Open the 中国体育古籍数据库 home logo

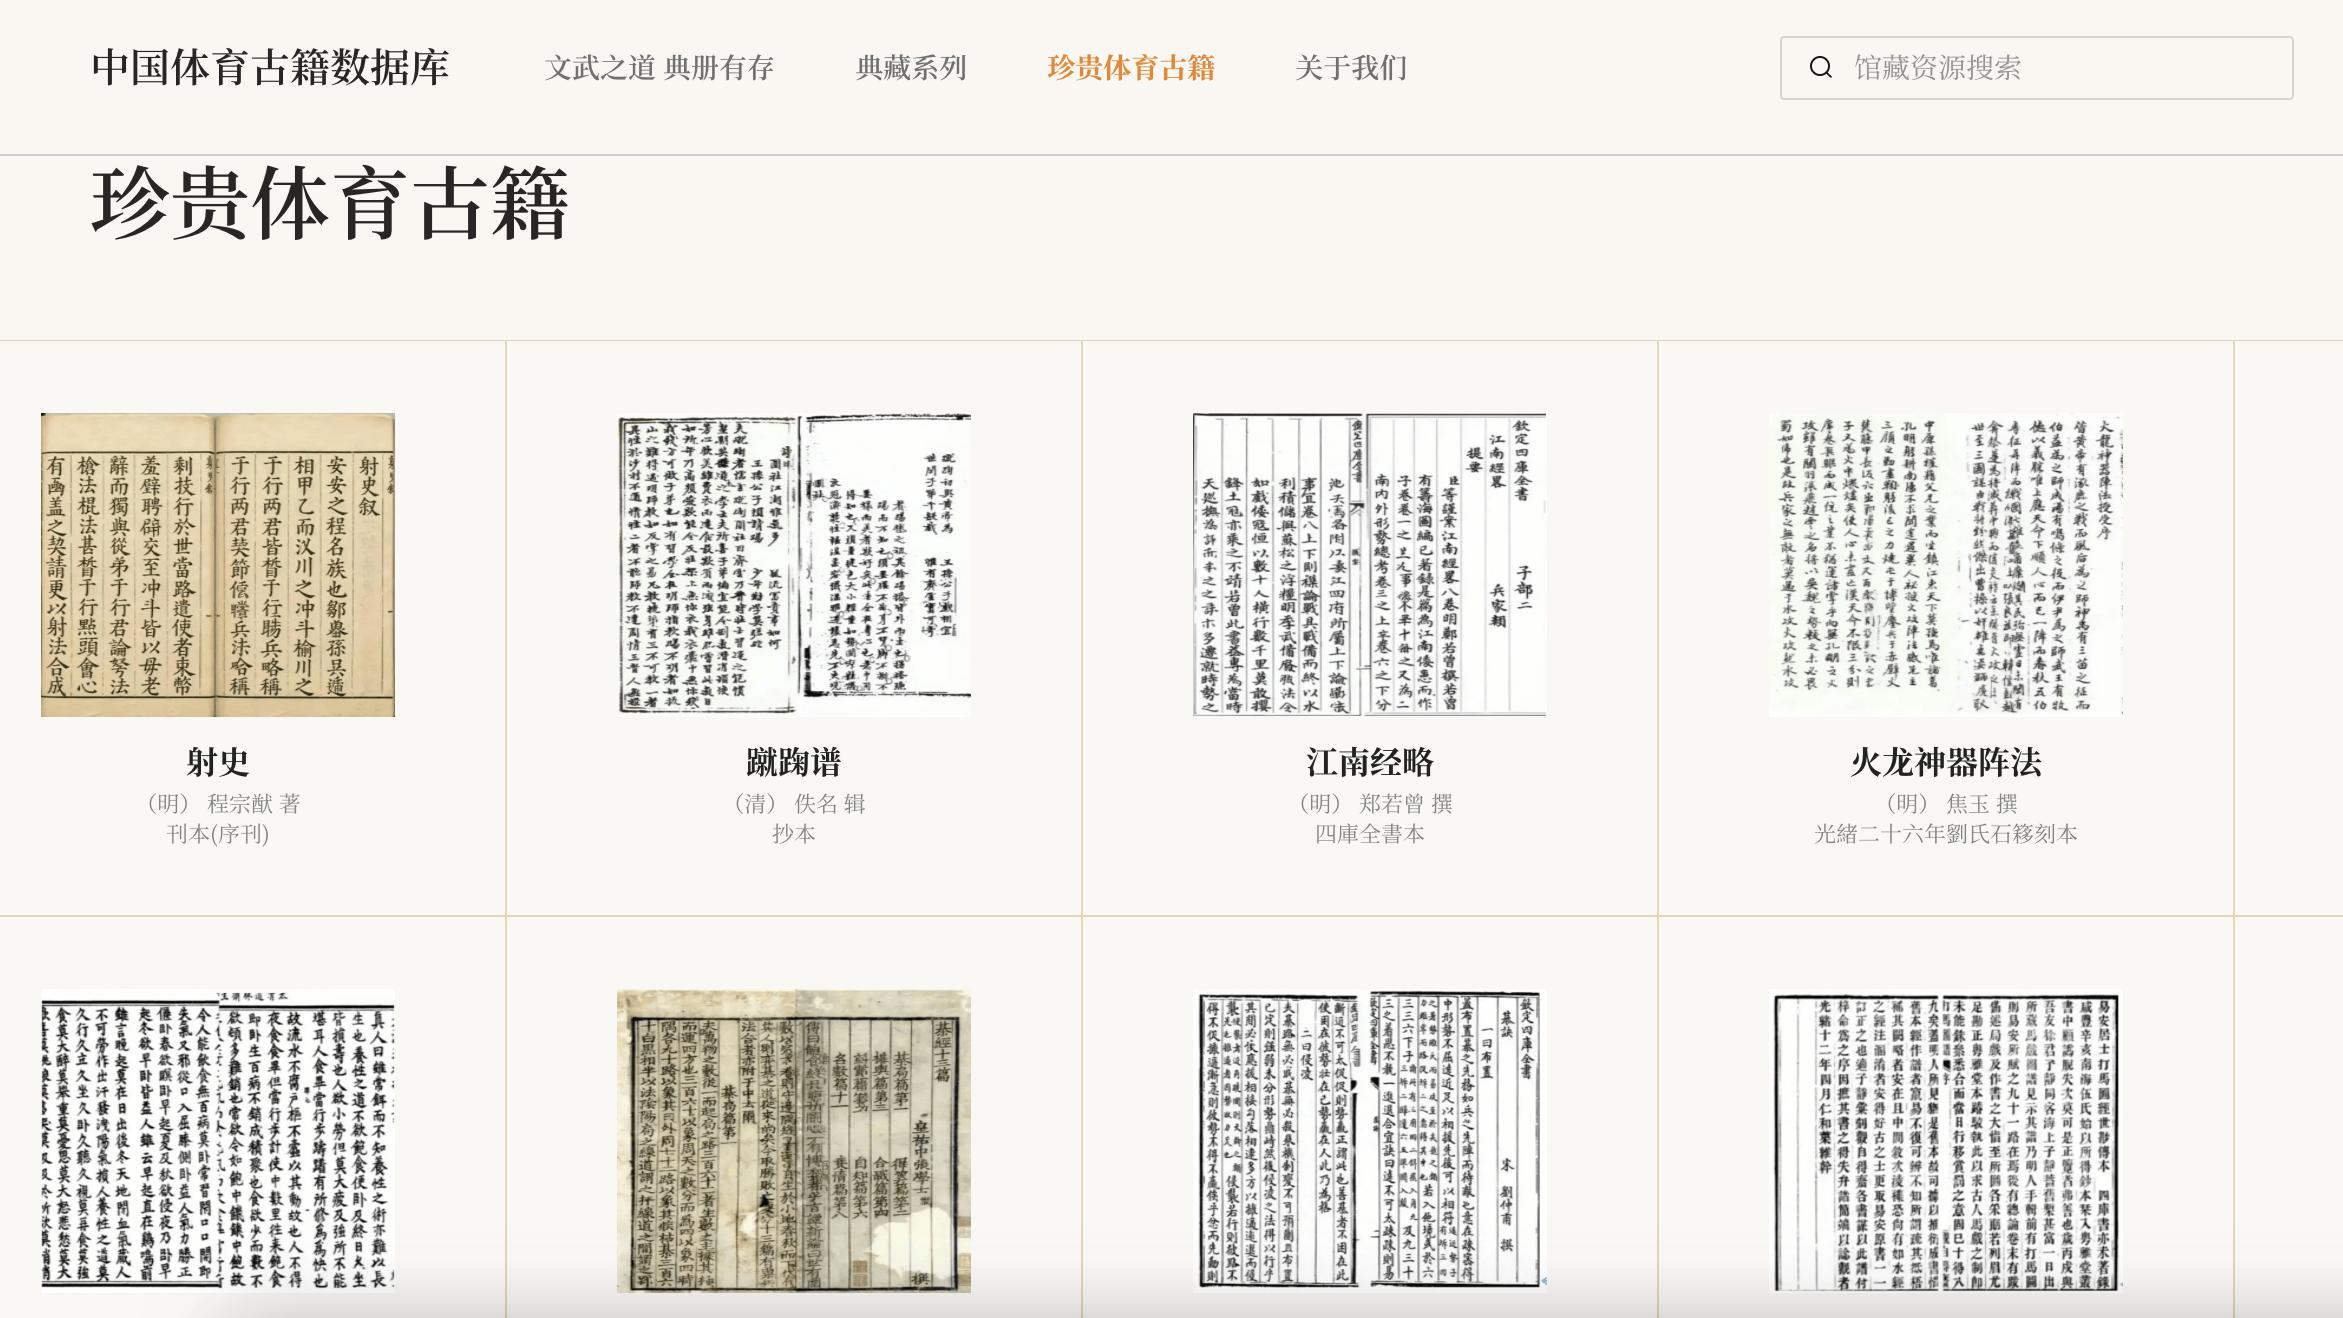click(x=270, y=68)
